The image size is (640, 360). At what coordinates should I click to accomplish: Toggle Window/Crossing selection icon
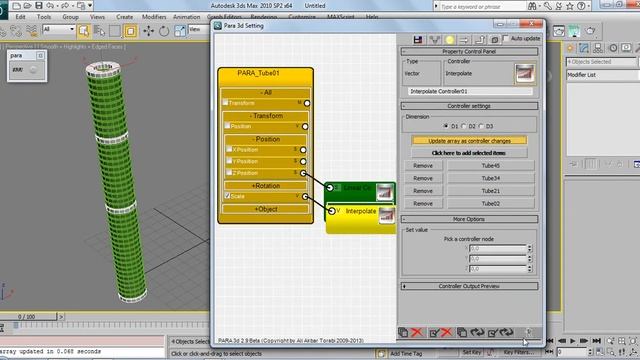[131, 31]
